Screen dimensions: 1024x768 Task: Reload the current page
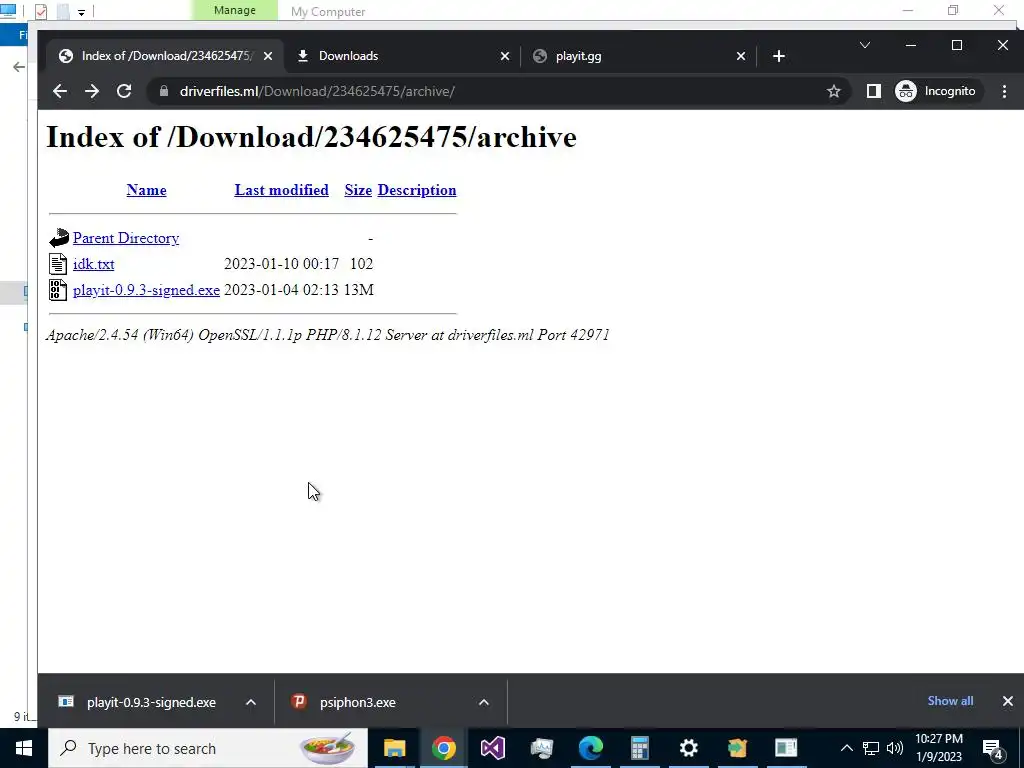(124, 91)
